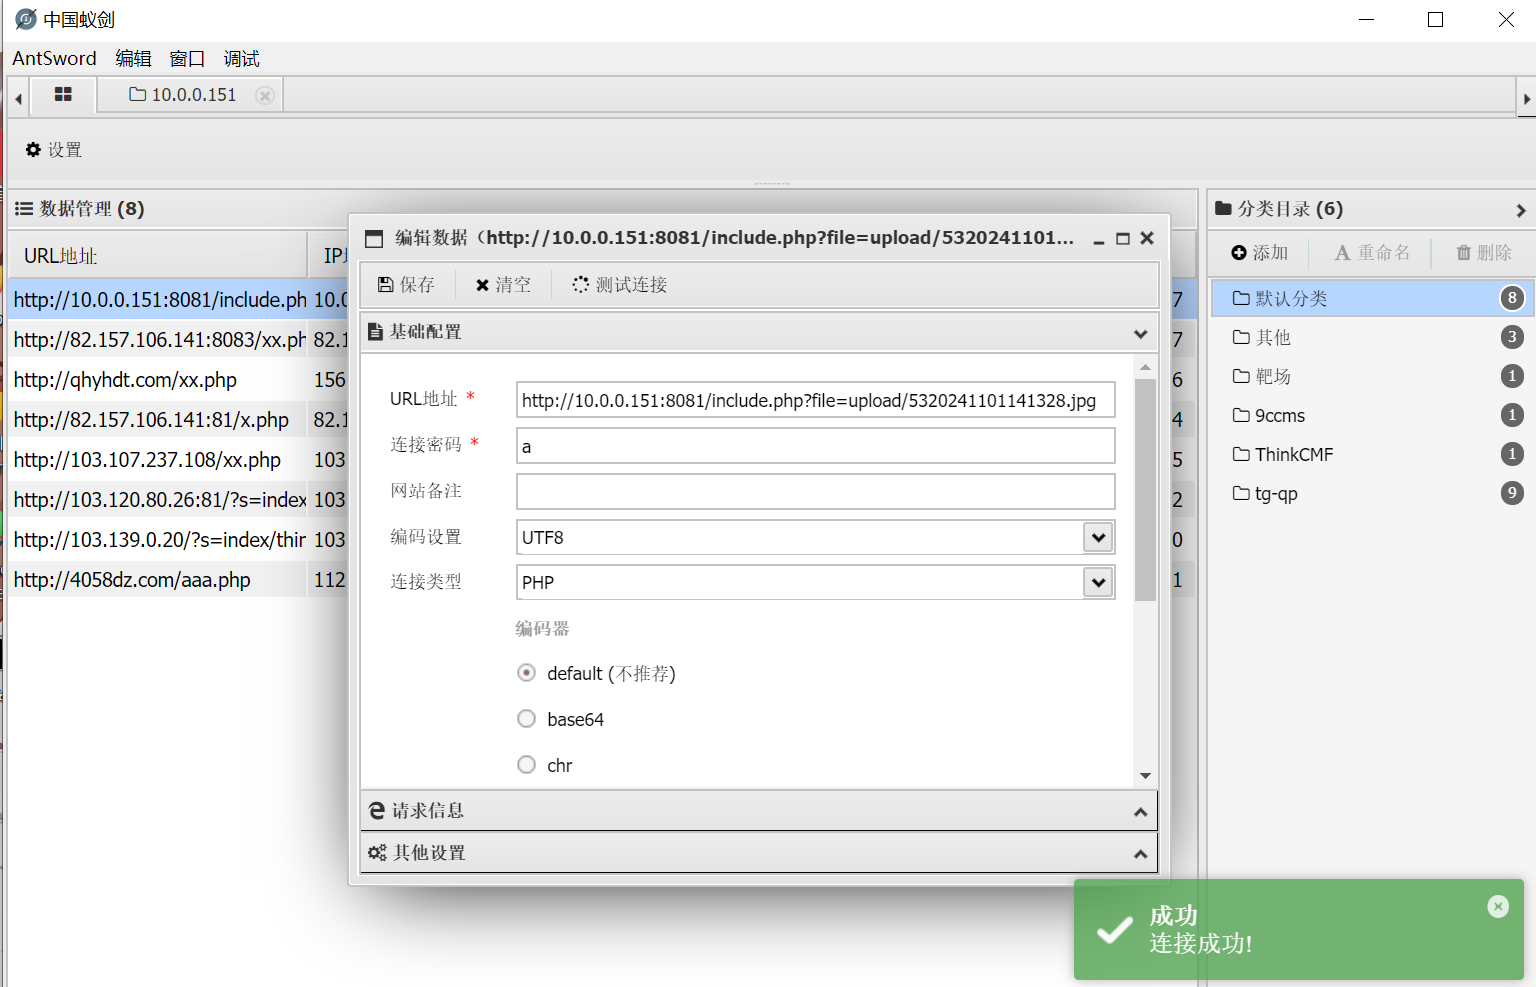Open the 连接类型 PHP dropdown

point(1098,582)
